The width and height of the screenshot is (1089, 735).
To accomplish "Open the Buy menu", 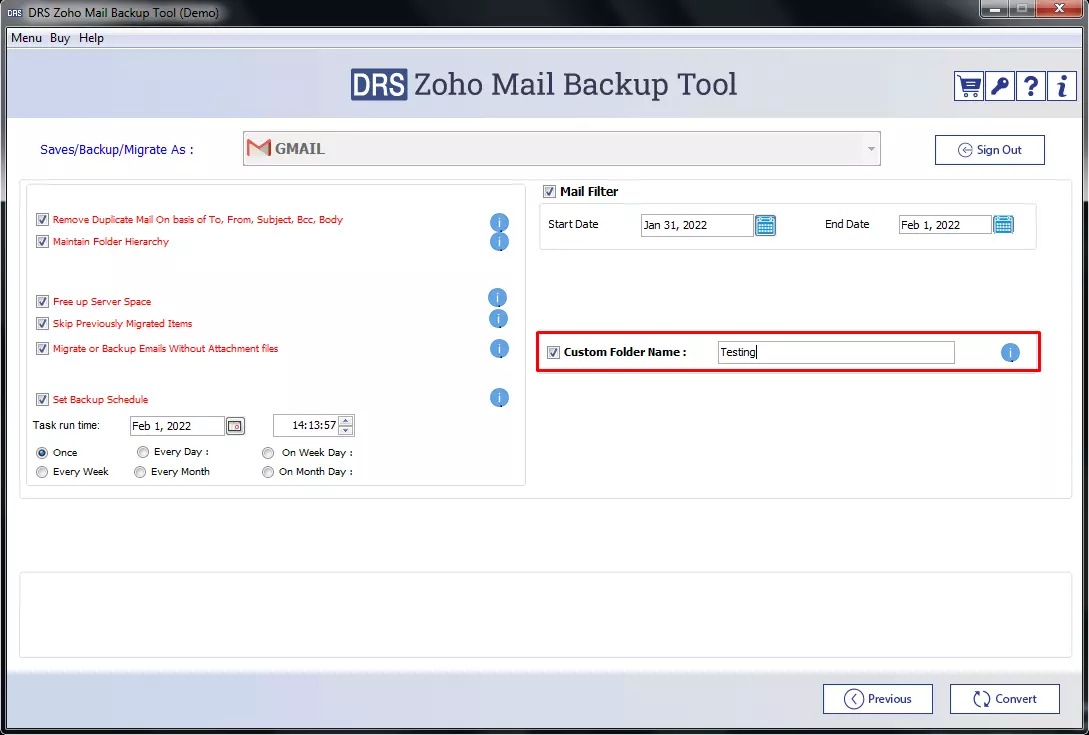I will pos(60,38).
